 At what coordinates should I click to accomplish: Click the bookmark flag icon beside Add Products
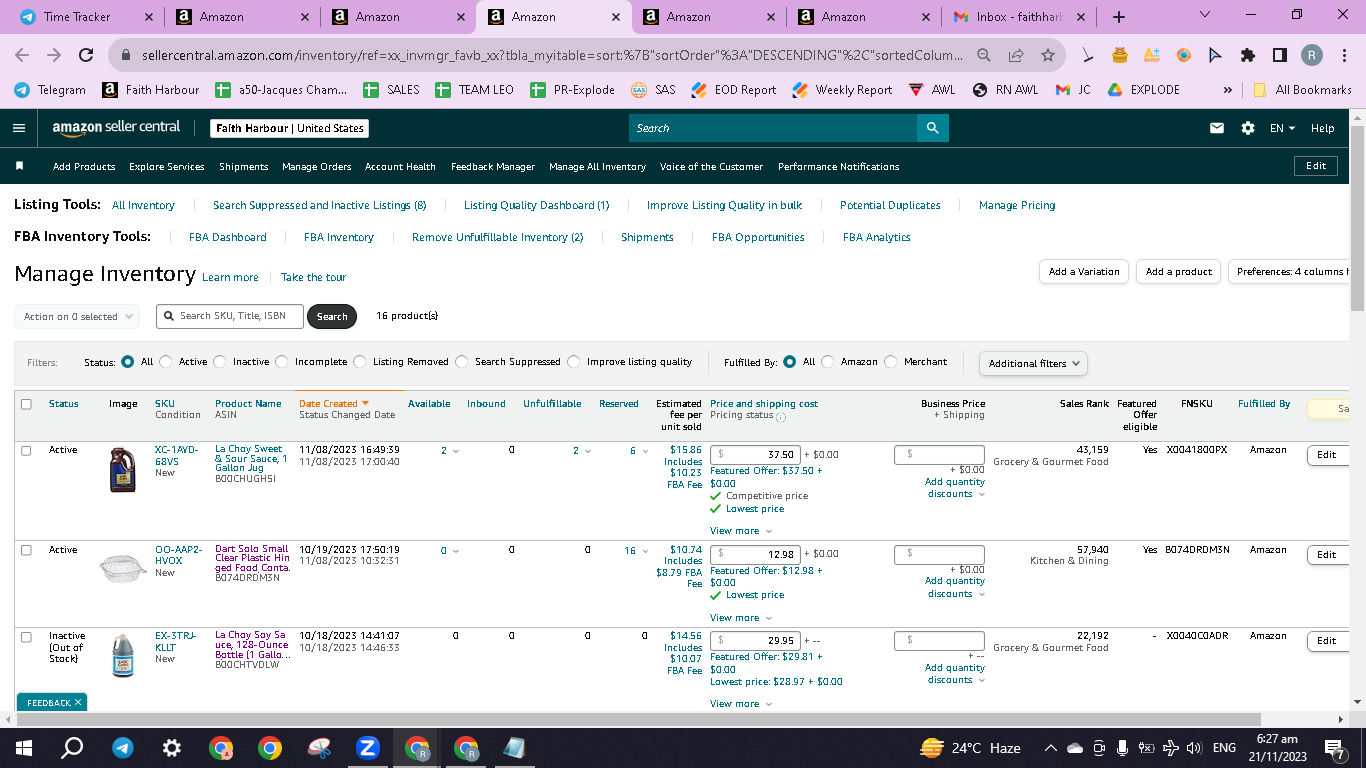(x=19, y=166)
